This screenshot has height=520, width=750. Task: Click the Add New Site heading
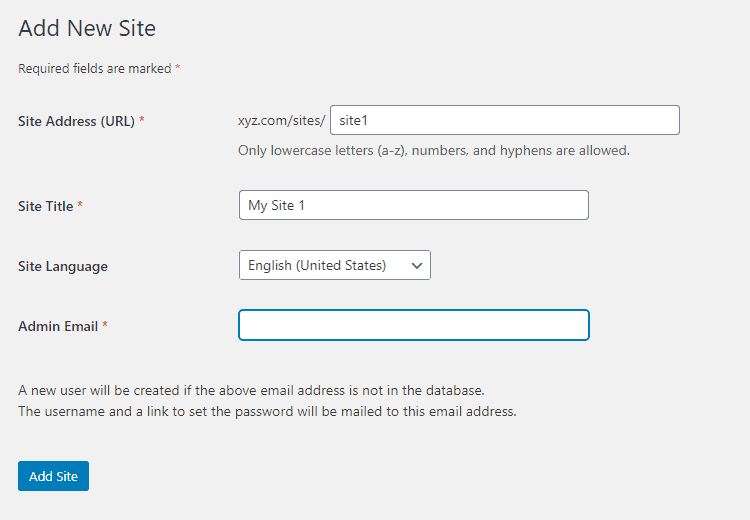[87, 28]
